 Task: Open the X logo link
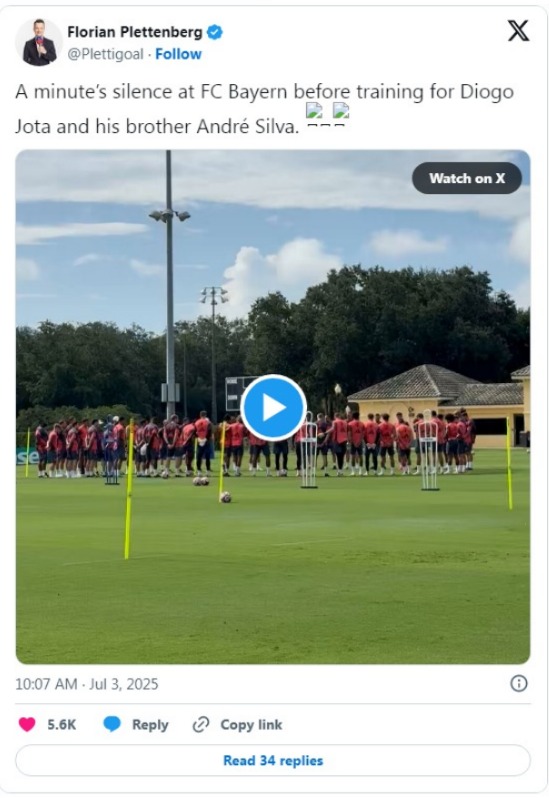(x=518, y=32)
